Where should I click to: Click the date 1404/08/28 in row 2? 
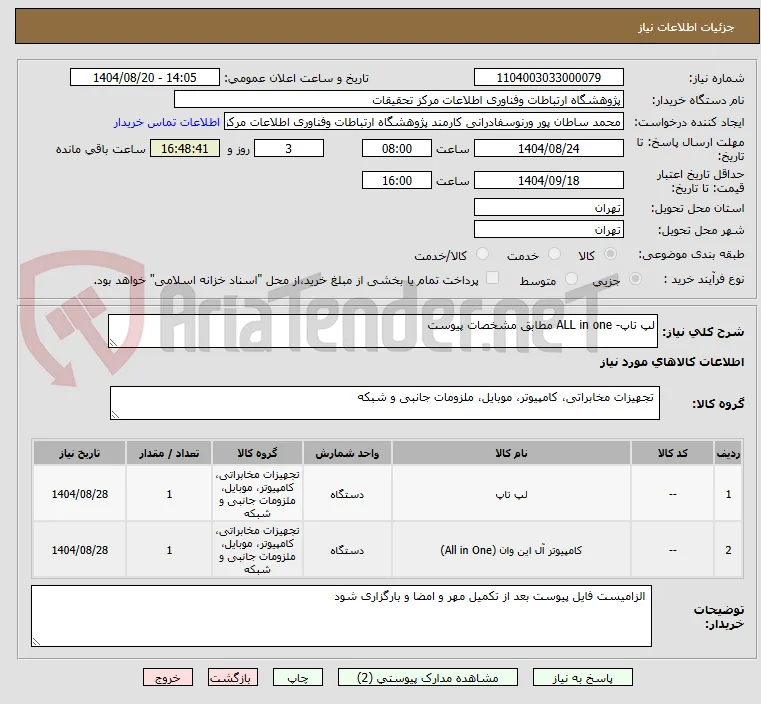point(80,550)
